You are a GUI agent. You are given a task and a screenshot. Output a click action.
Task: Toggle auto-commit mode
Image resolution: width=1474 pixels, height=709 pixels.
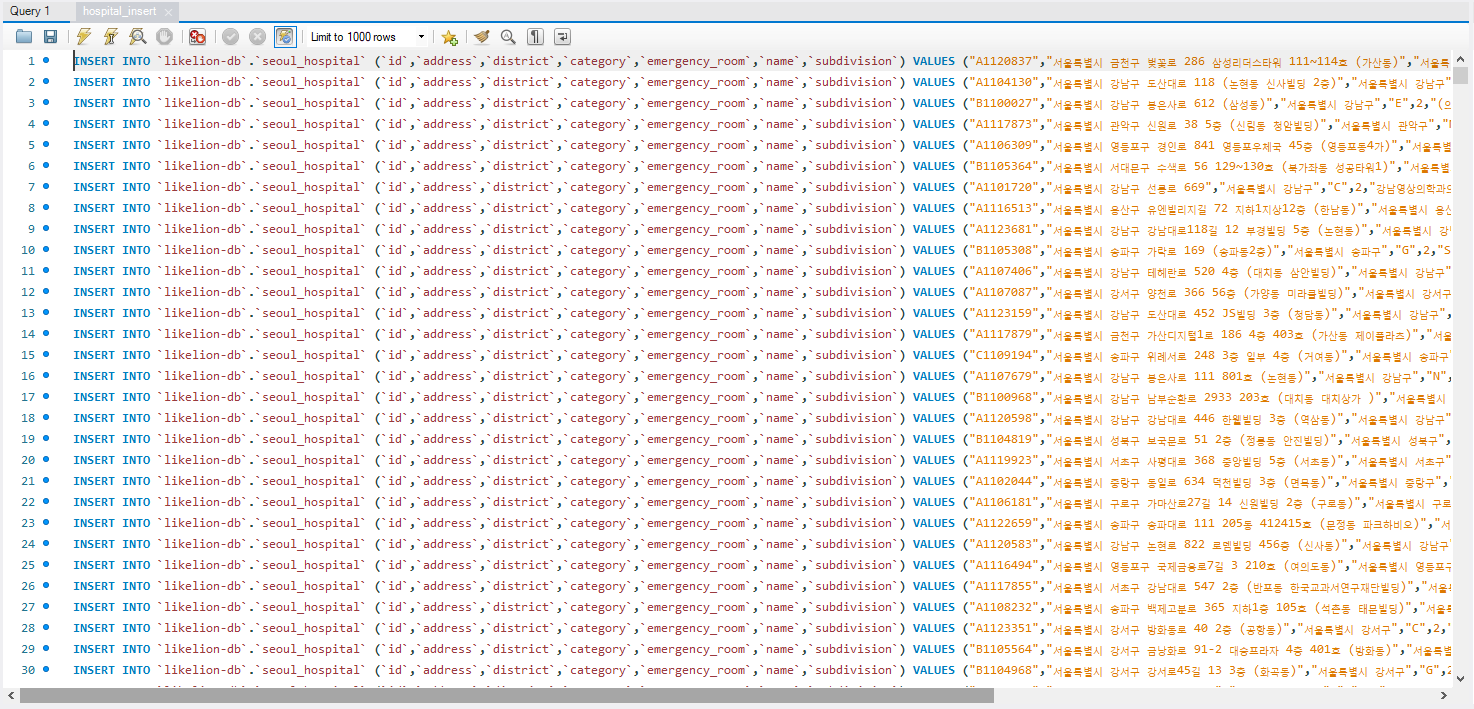pos(285,37)
